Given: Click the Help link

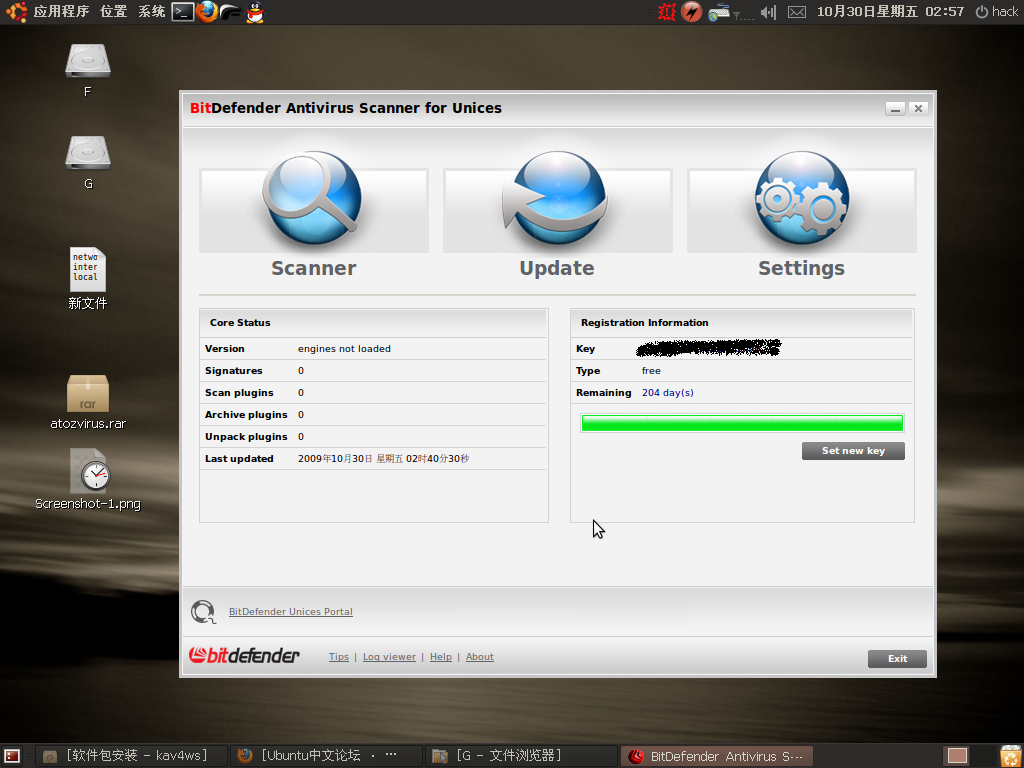Looking at the screenshot, I should tap(441, 657).
